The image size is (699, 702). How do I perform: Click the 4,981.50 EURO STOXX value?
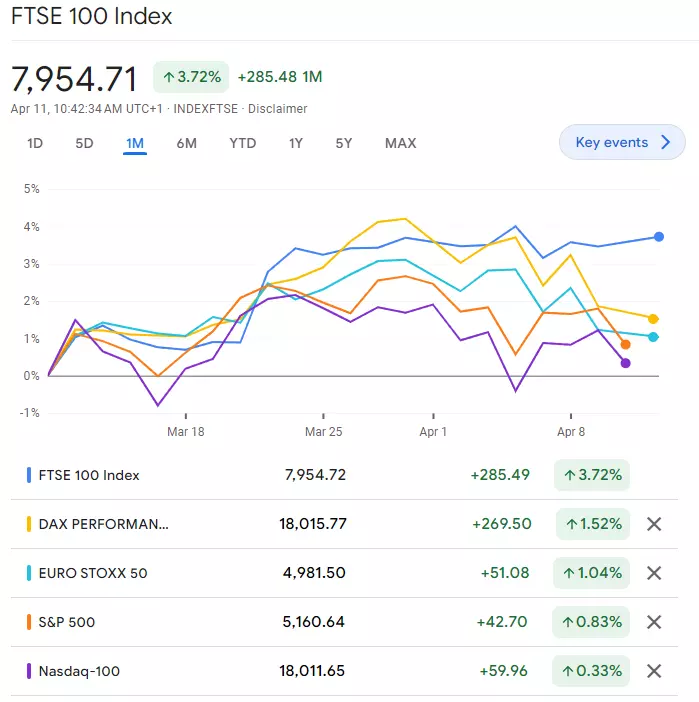pos(314,573)
